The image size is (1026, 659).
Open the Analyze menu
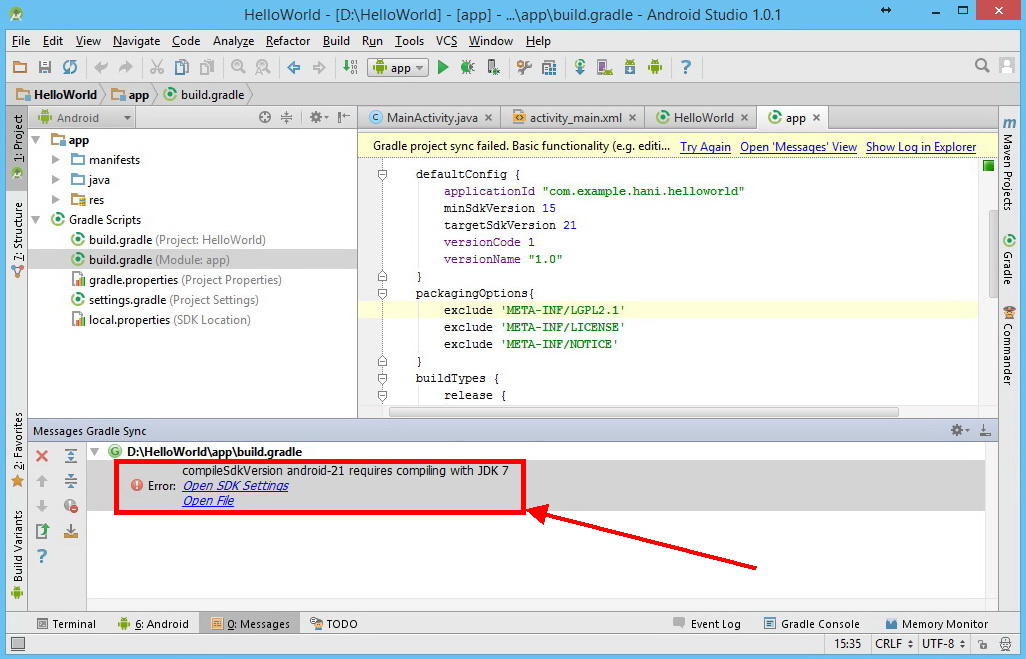pos(233,41)
